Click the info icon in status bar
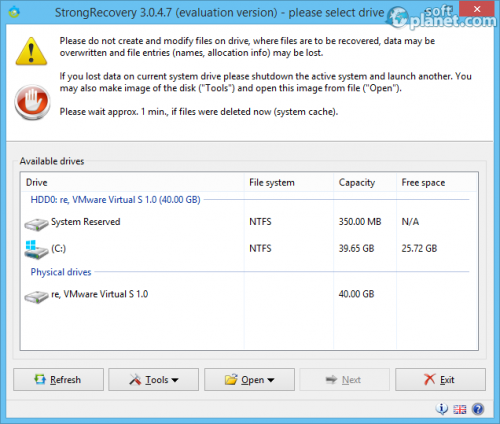Screen dimensions: 500x424 [442, 409]
